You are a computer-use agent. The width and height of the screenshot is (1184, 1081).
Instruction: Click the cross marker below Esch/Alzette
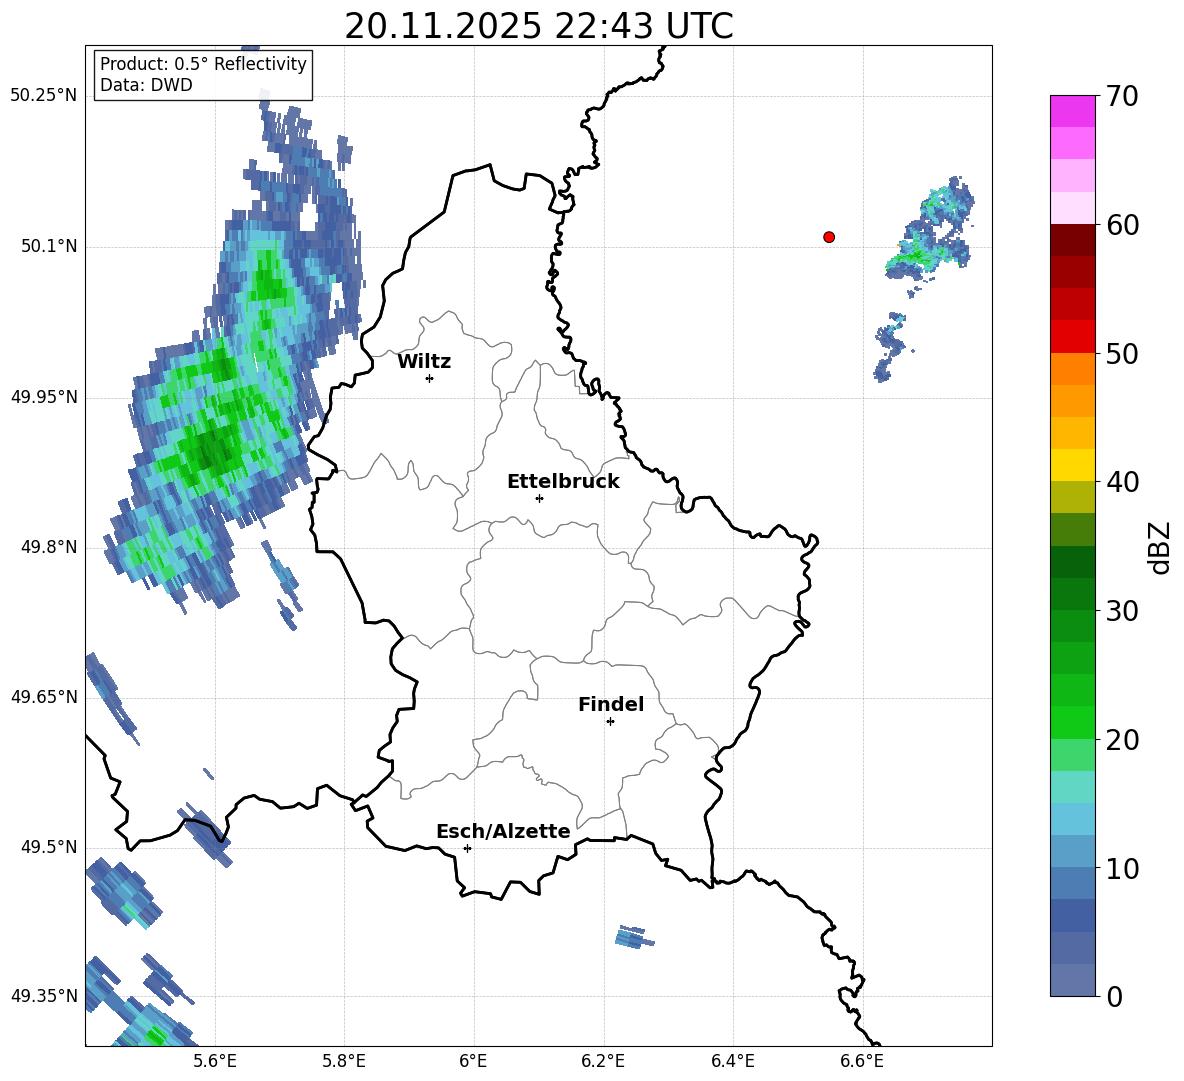467,848
